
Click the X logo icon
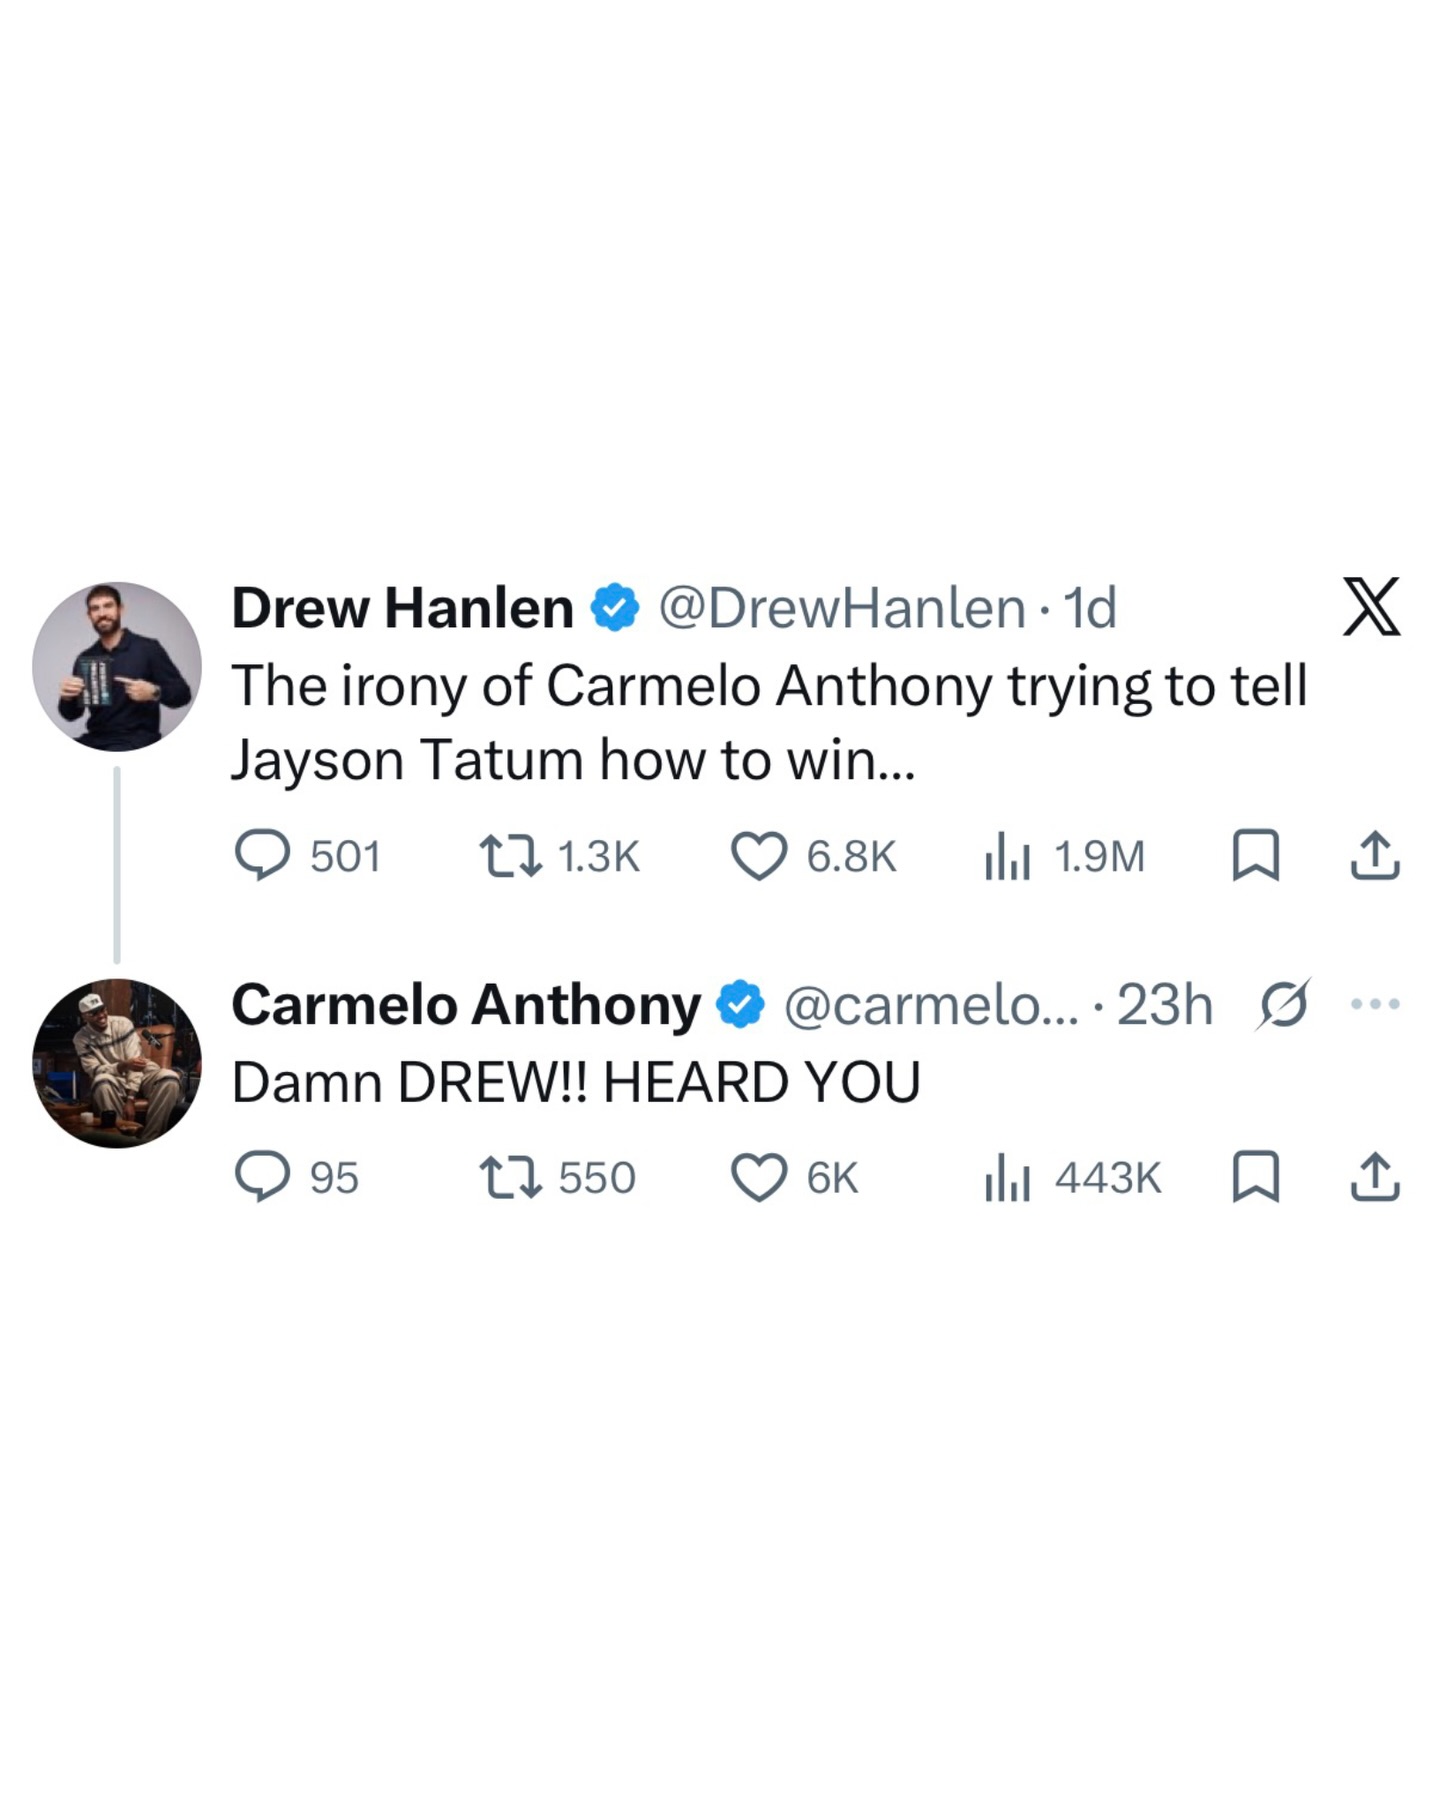coord(1371,606)
